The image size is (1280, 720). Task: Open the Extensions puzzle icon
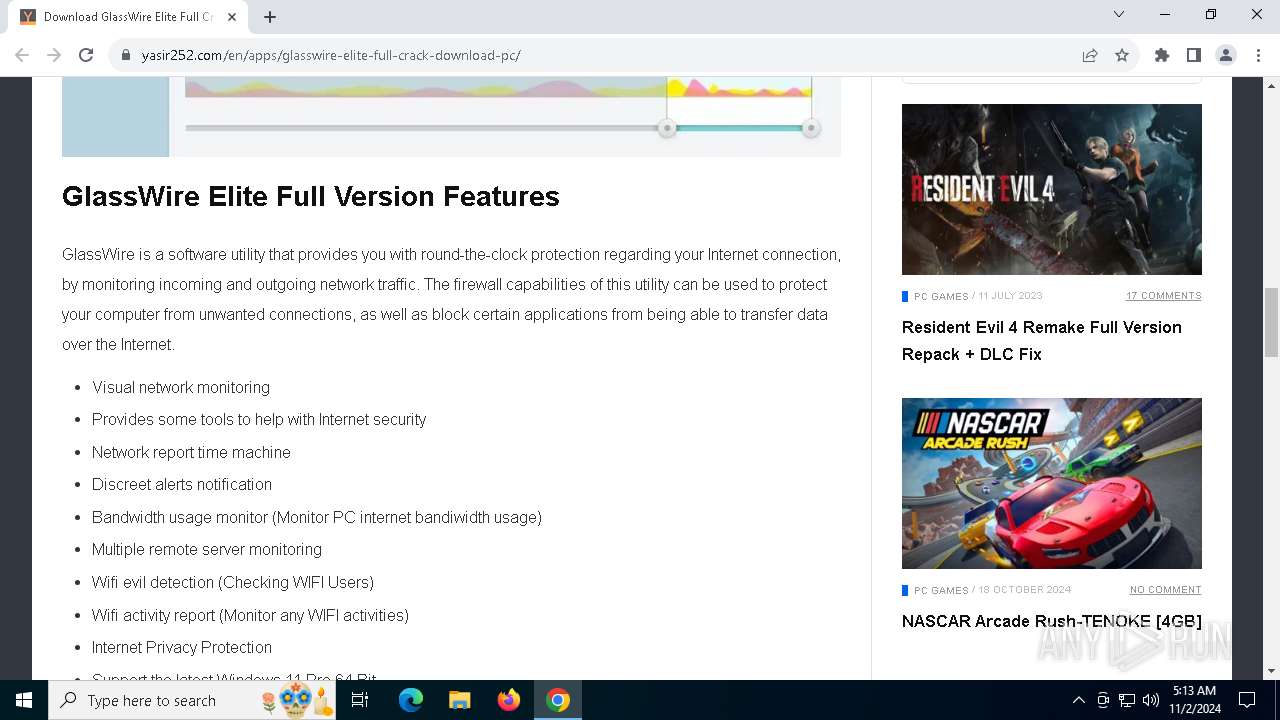[x=1162, y=56]
